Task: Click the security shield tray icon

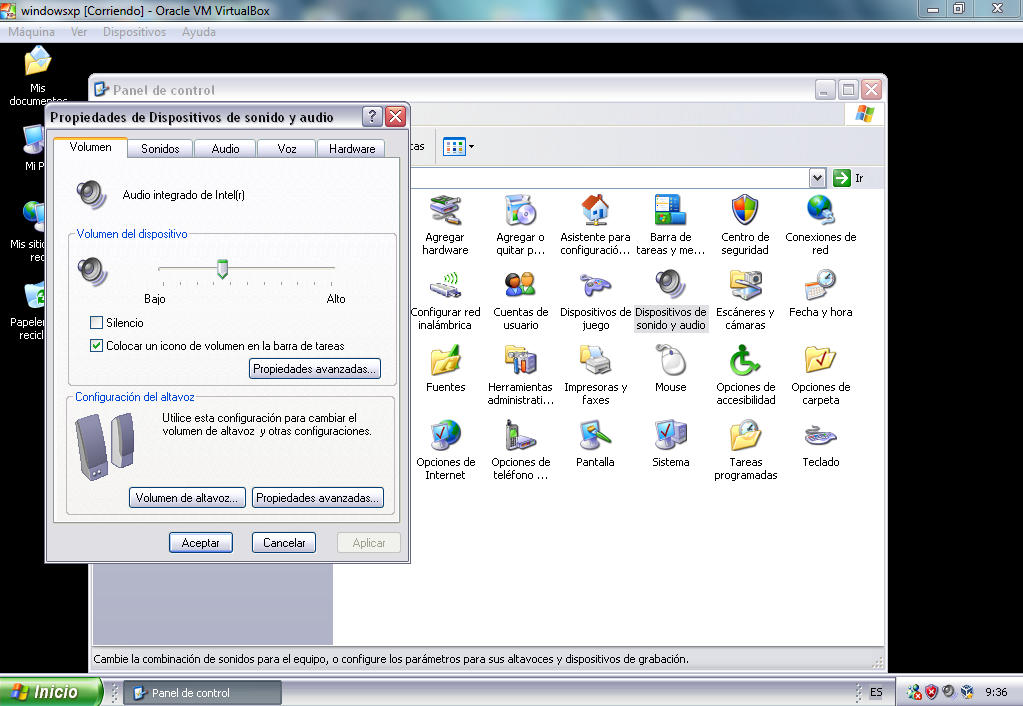Action: click(x=932, y=692)
